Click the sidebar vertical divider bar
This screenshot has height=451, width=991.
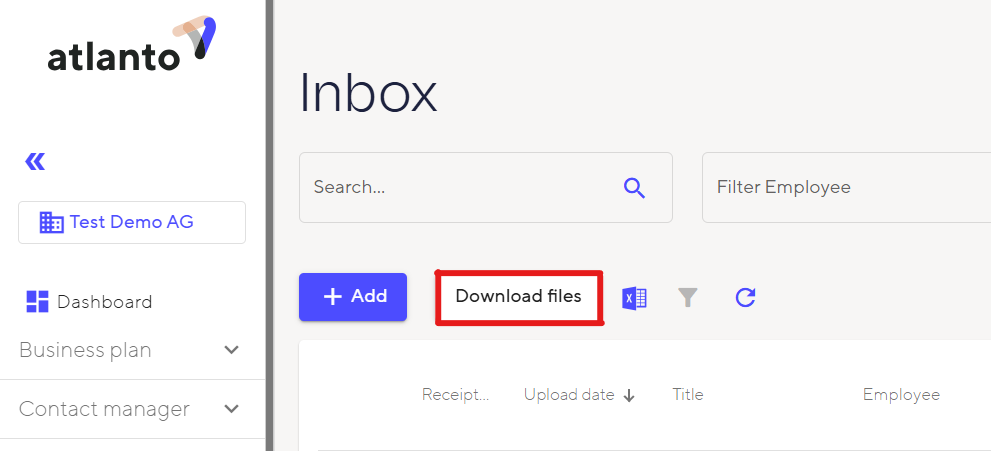point(269,225)
